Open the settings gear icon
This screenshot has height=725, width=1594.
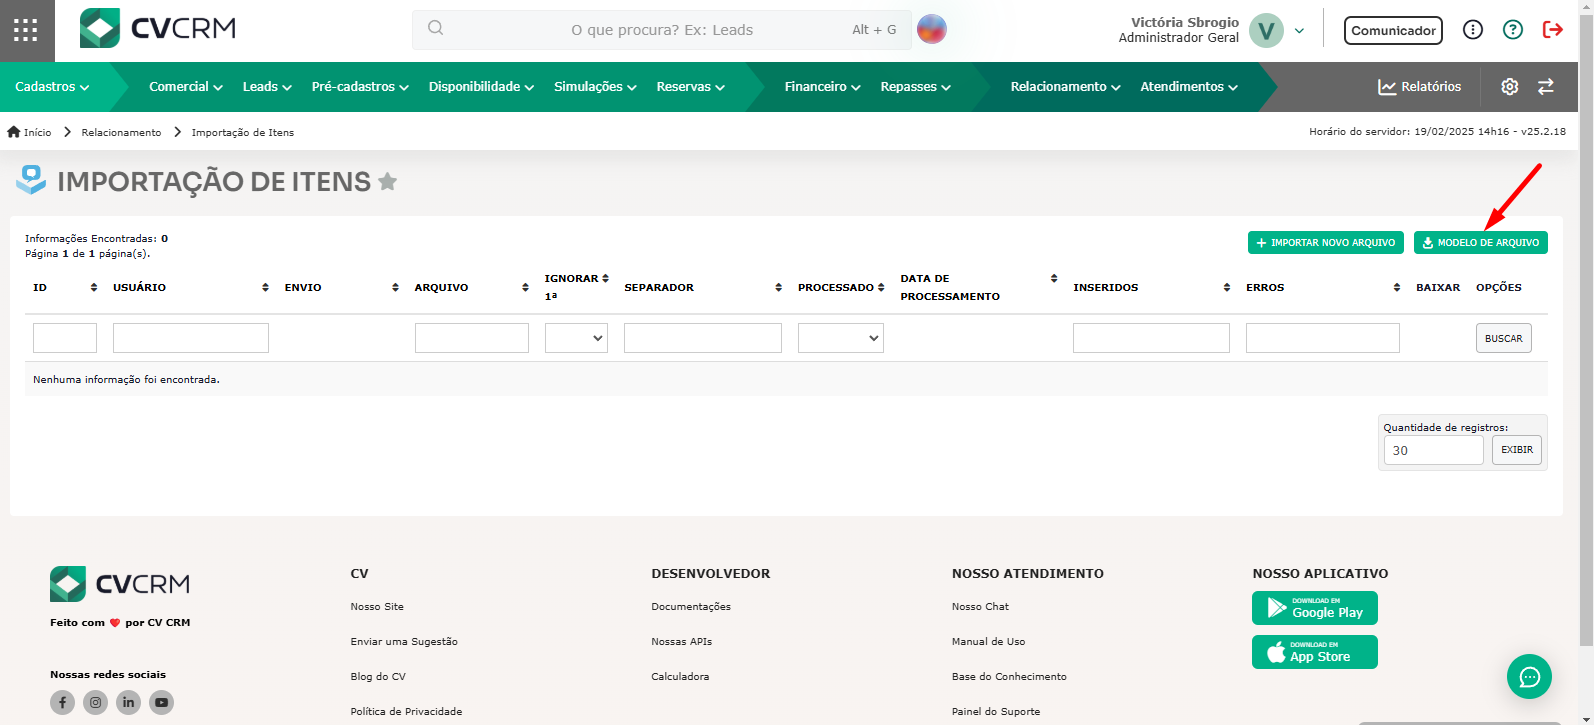point(1510,87)
